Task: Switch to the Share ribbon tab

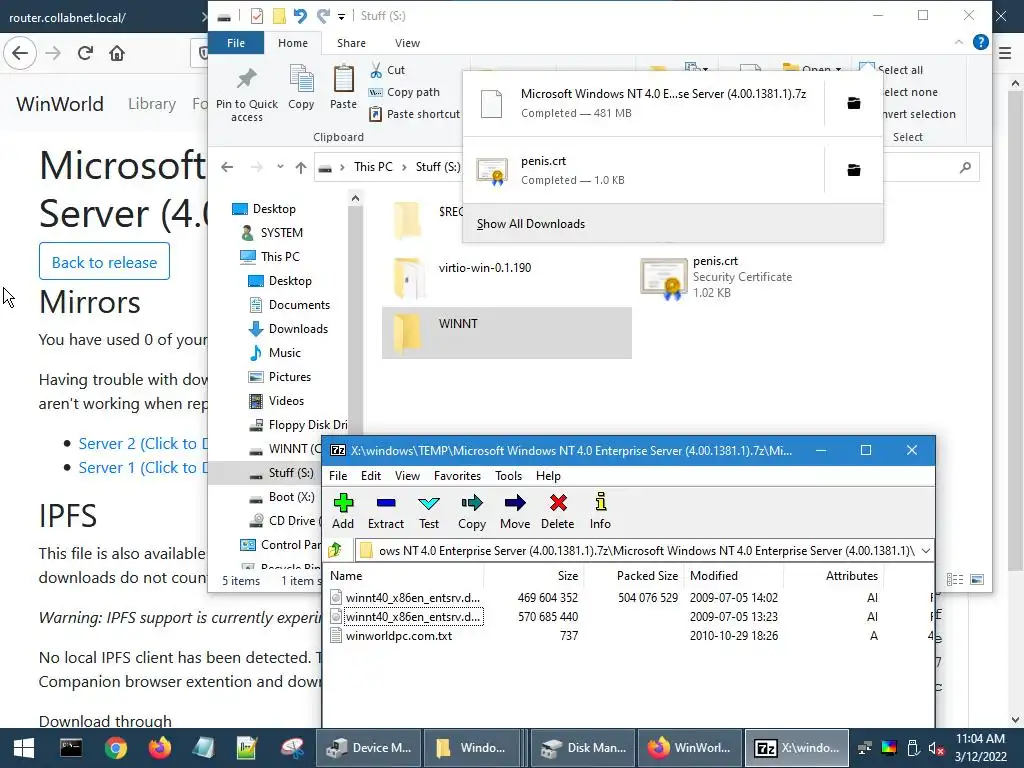Action: (351, 43)
